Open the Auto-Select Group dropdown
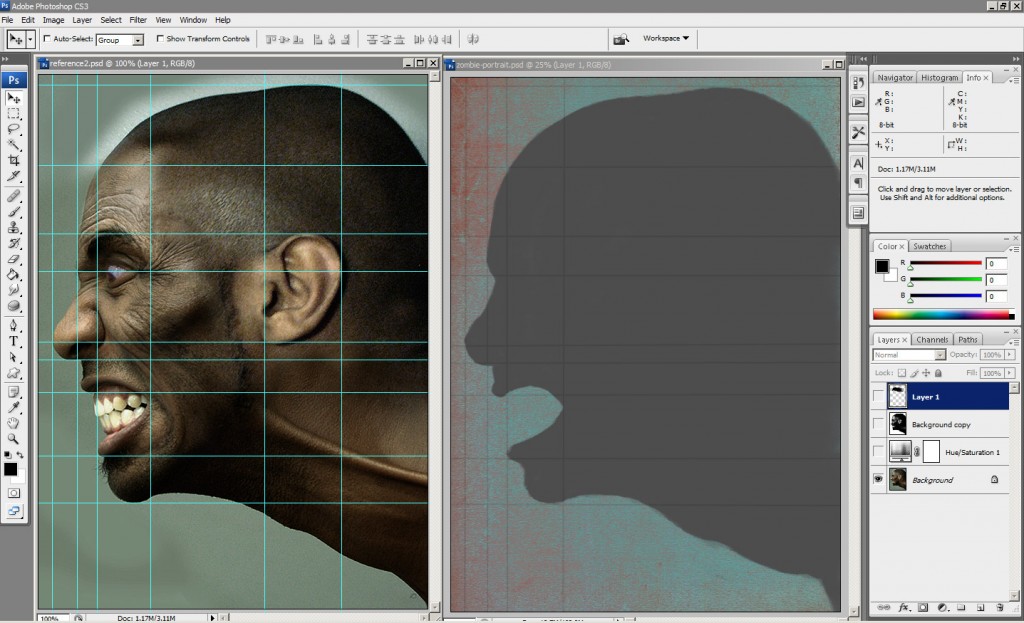This screenshot has width=1024, height=623. (137, 40)
